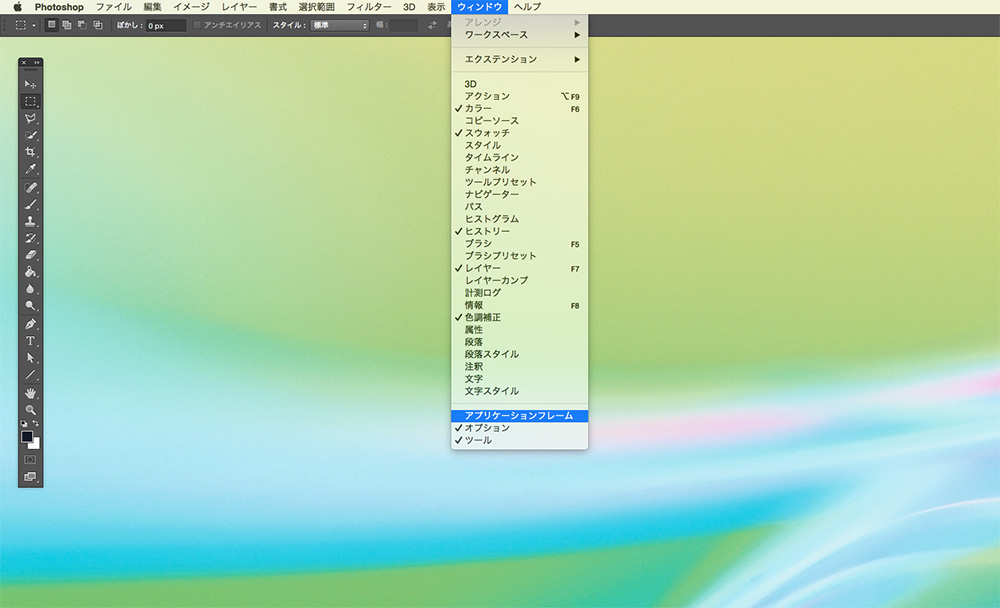Uncheck the ツール panel entry
Screen dimensions: 1000x608
[519, 440]
